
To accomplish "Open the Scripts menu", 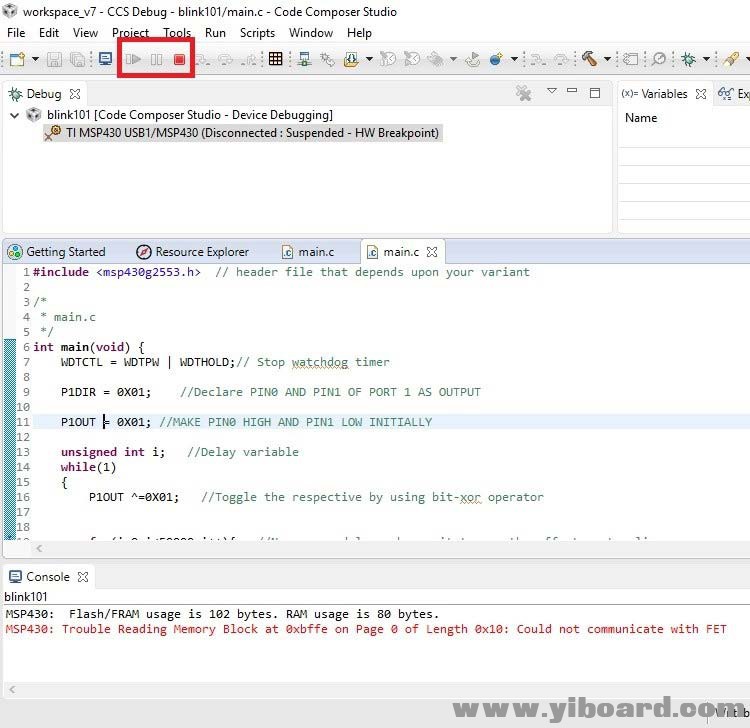I will tap(257, 33).
